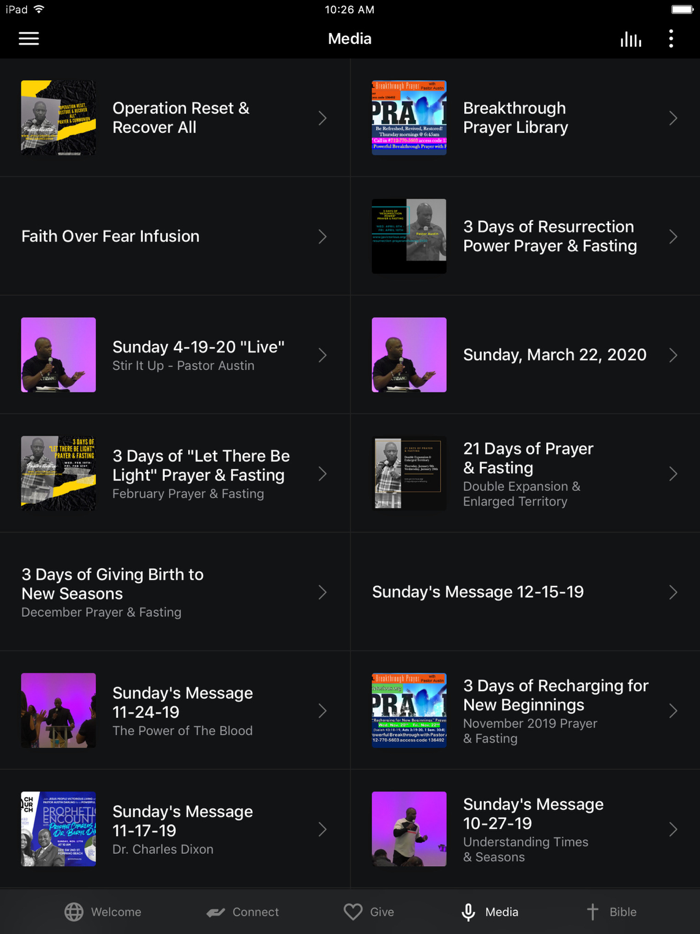
Task: Switch to the Welcome tab
Action: tap(116, 912)
